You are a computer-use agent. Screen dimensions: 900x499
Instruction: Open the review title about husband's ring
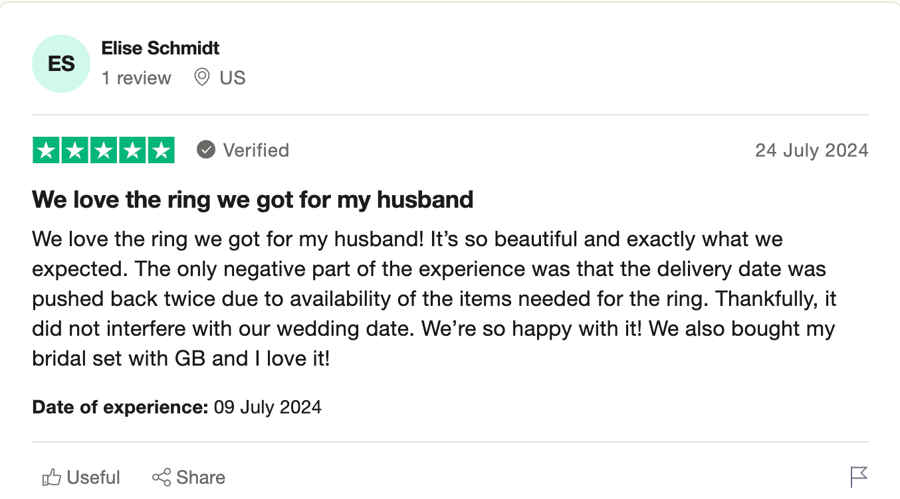(x=253, y=200)
